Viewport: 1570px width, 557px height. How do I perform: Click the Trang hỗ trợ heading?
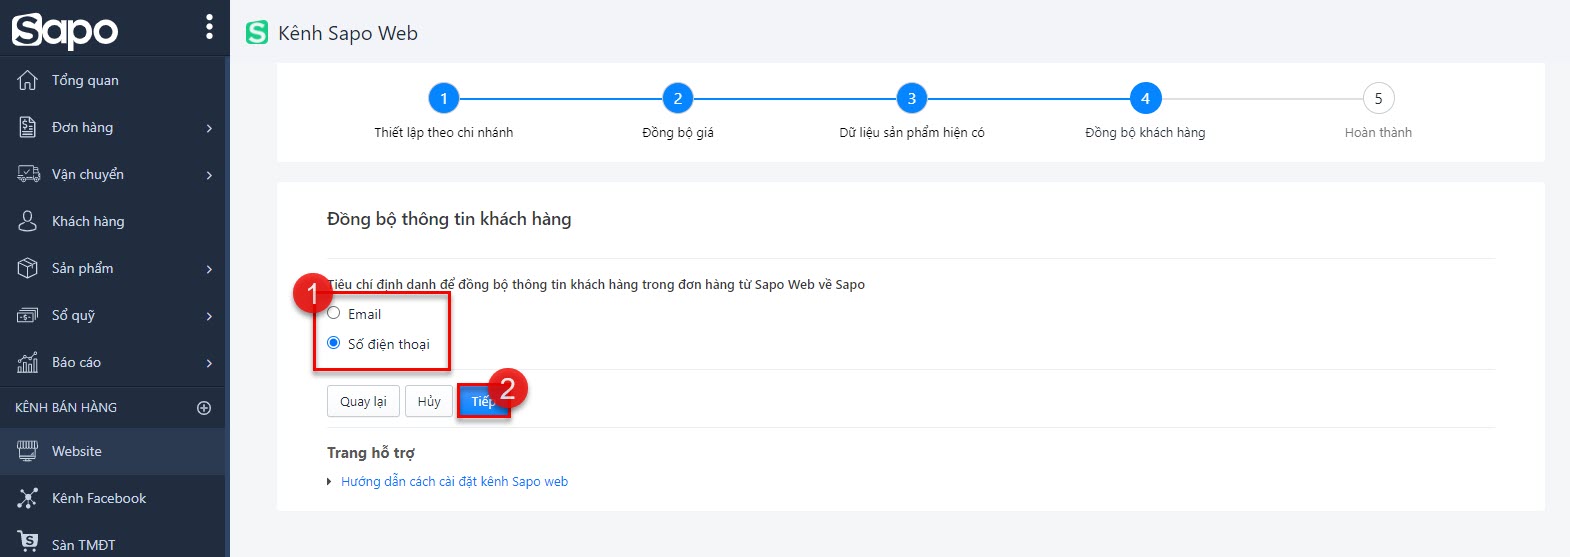click(x=371, y=453)
